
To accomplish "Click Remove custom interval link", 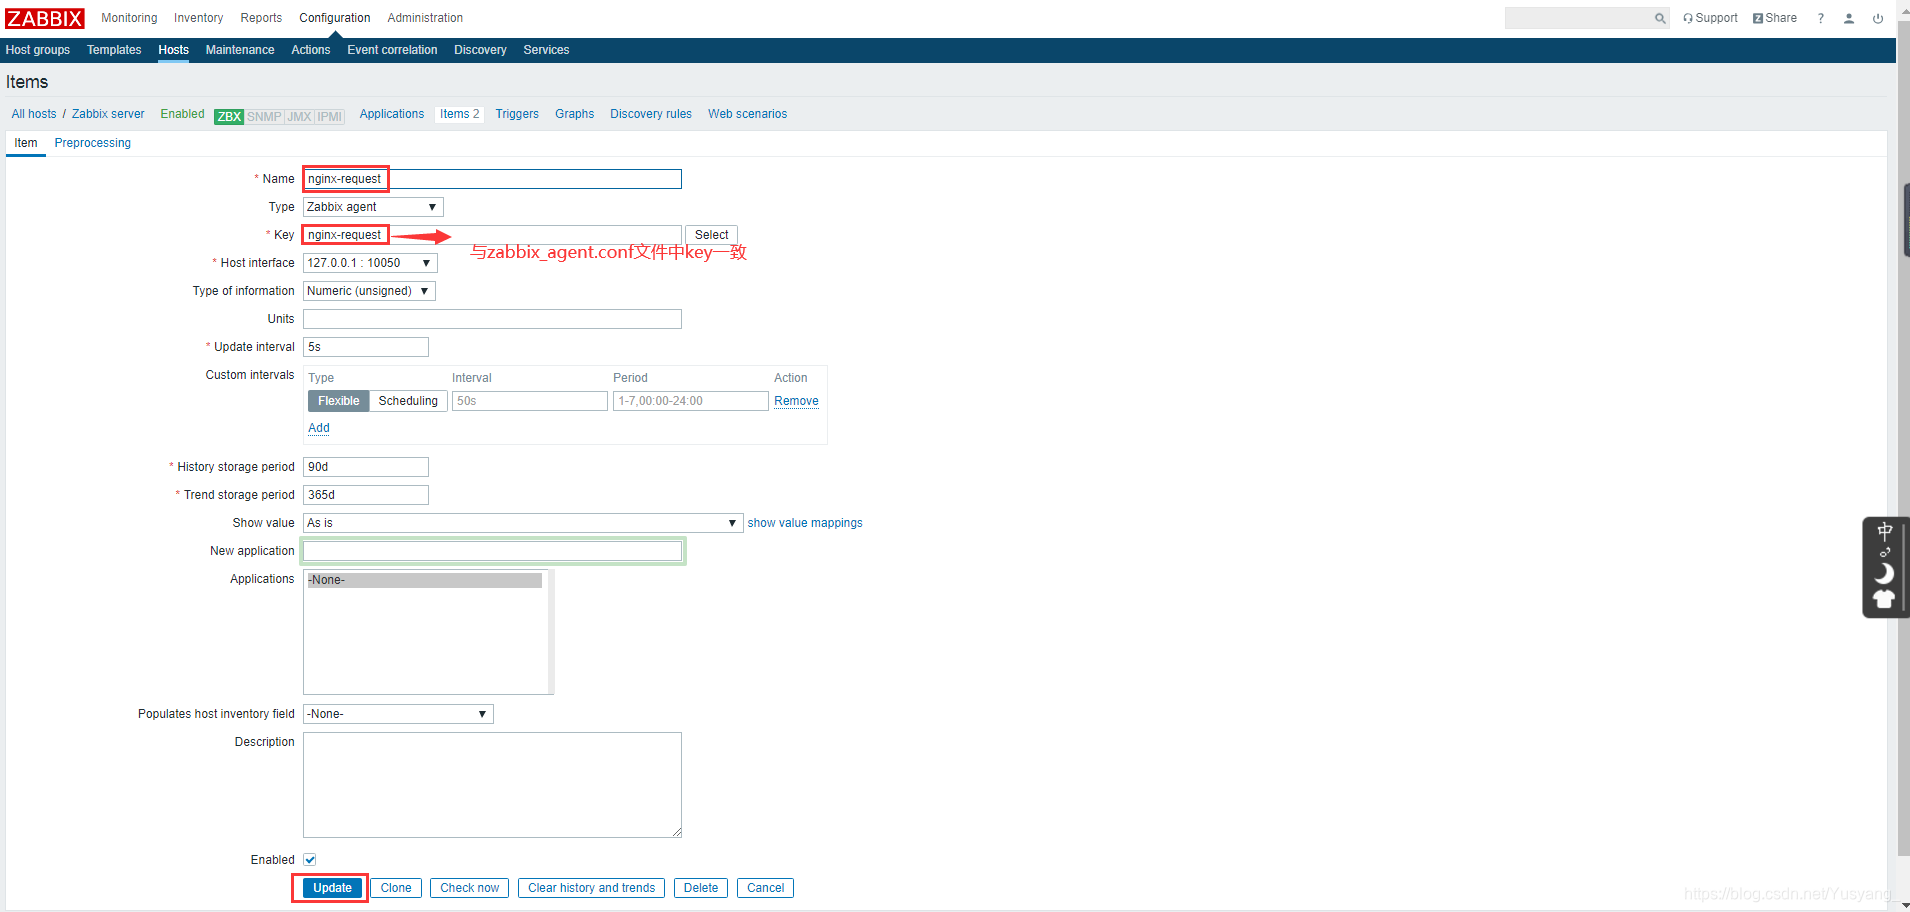I will click(796, 401).
